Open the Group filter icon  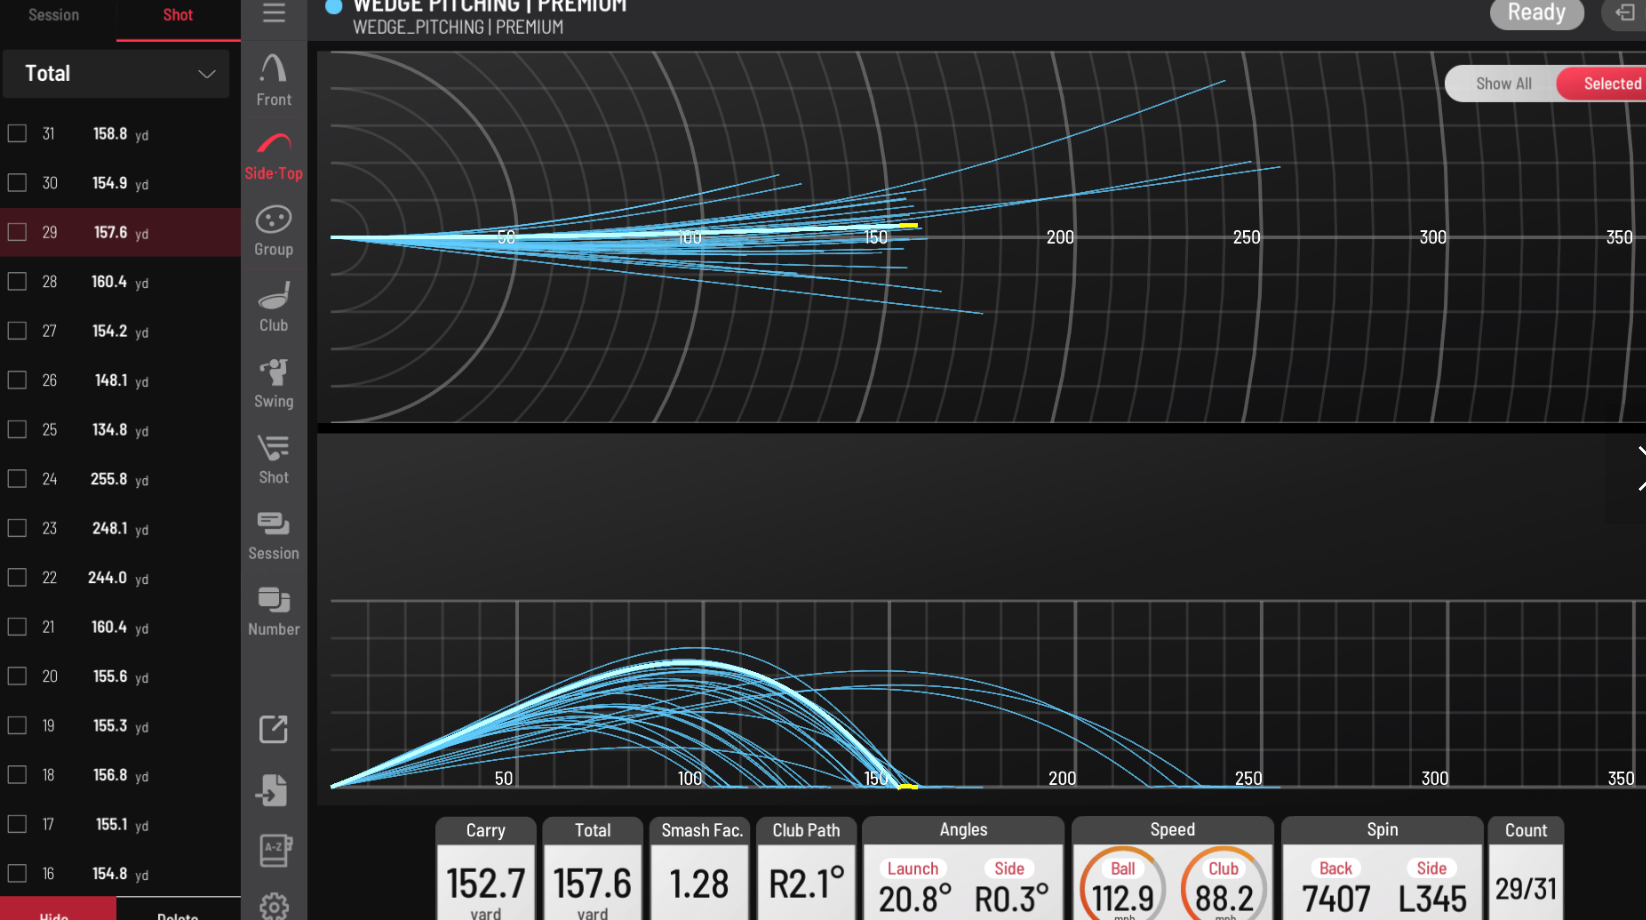click(x=273, y=231)
